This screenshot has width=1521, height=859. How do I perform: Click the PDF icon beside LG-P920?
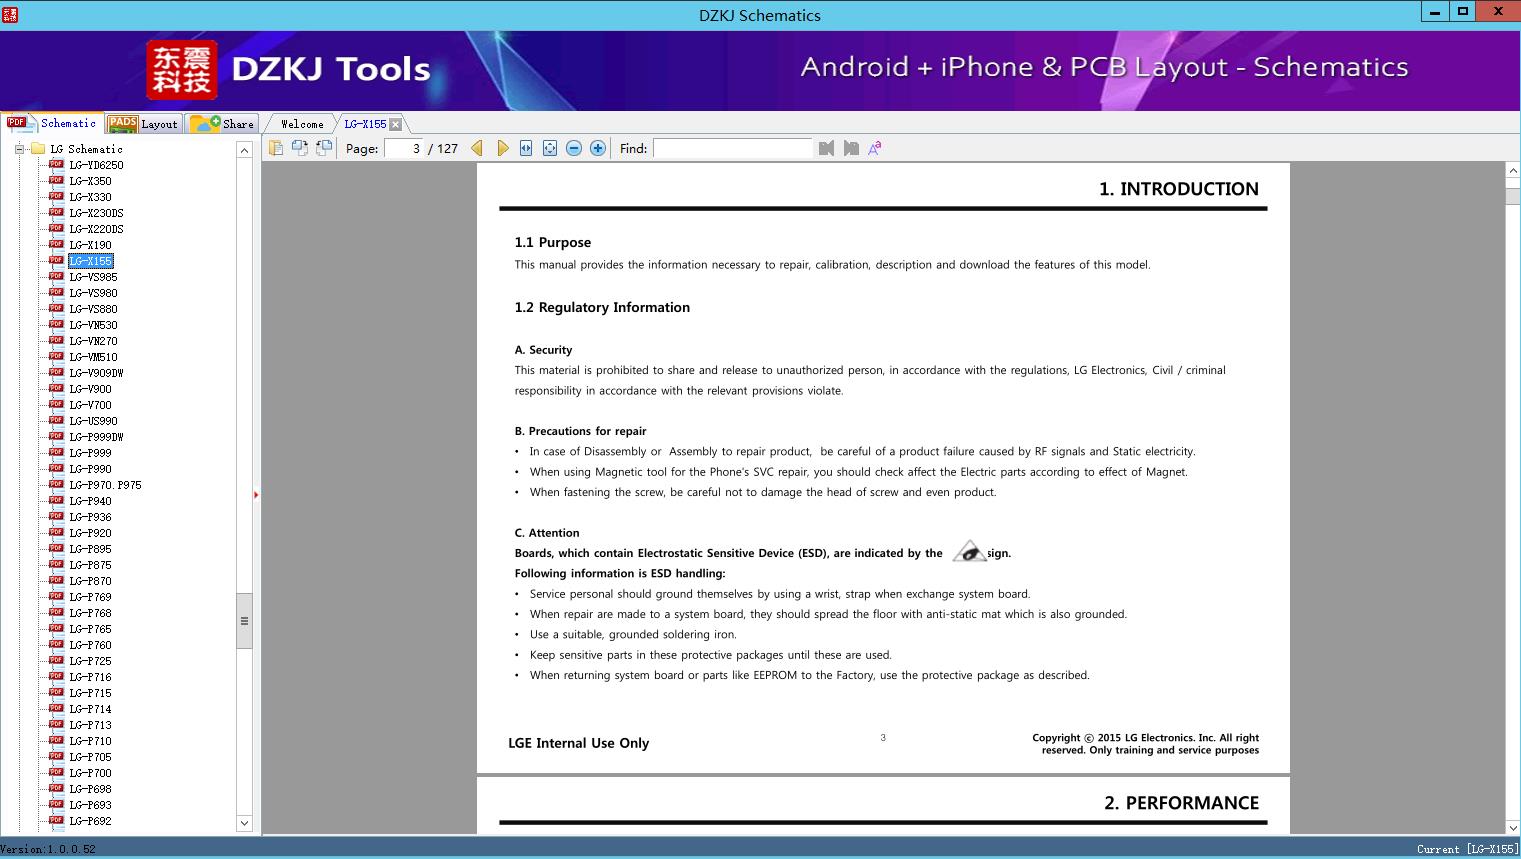coord(56,532)
